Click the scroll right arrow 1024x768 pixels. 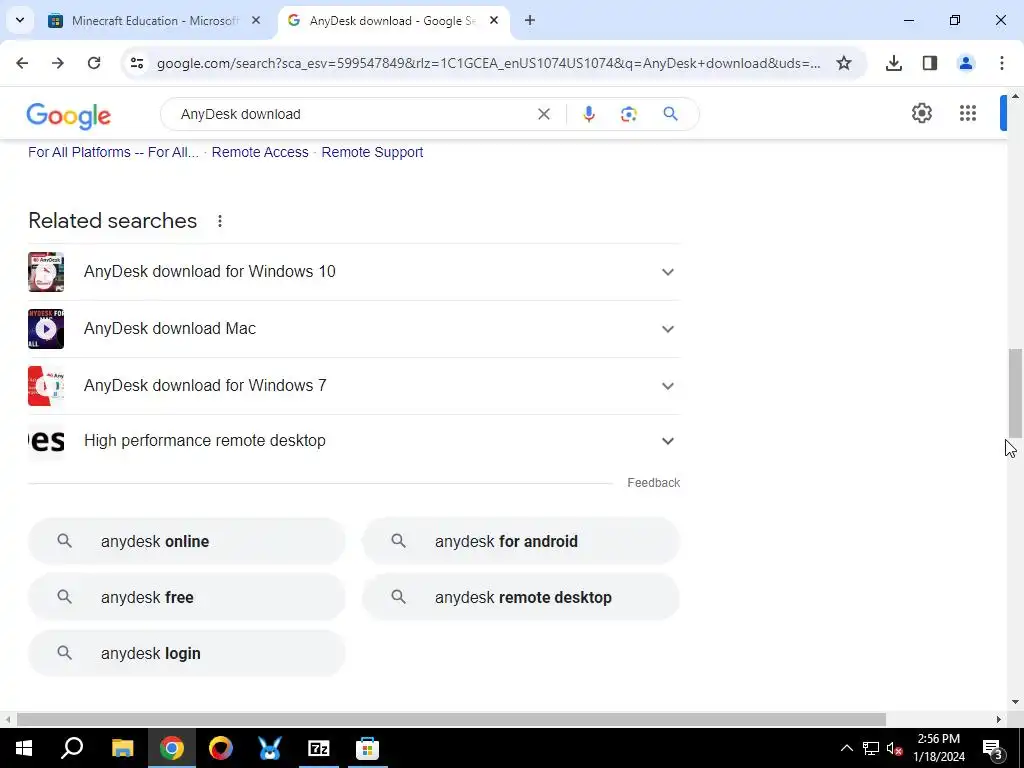999,719
